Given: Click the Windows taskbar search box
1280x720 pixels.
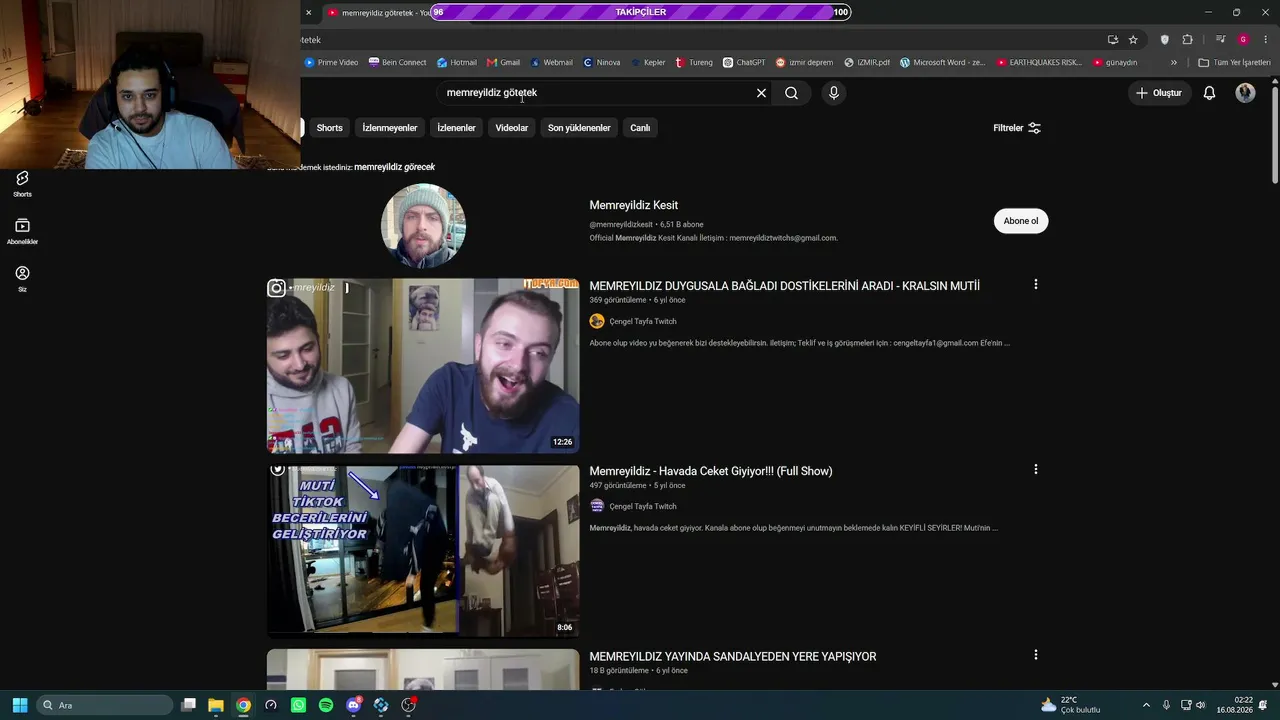Looking at the screenshot, I should [105, 705].
